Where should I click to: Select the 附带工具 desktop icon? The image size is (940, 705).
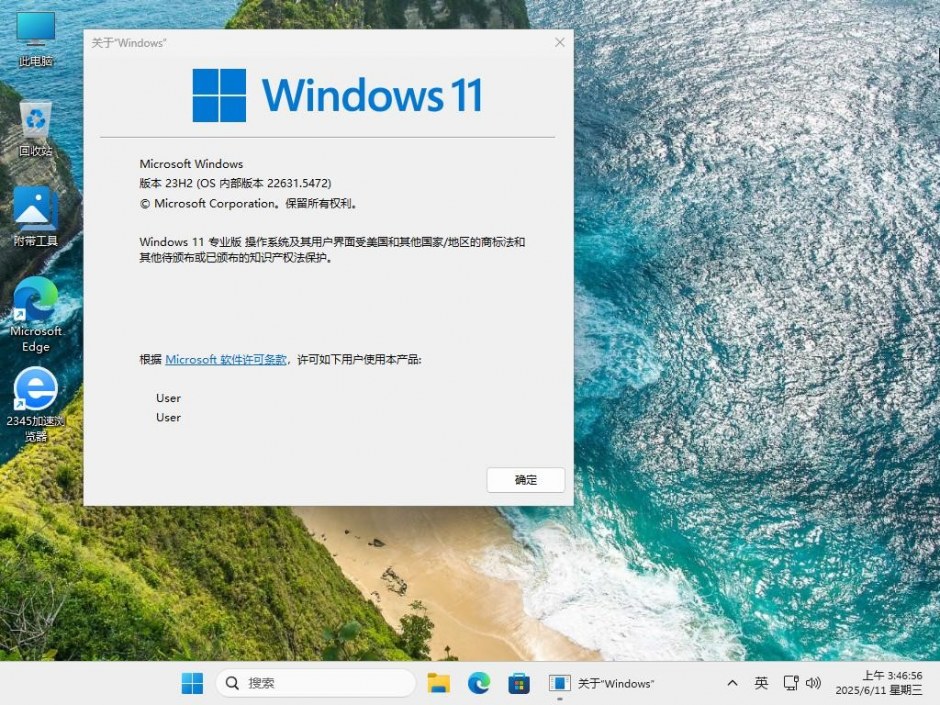coord(36,217)
